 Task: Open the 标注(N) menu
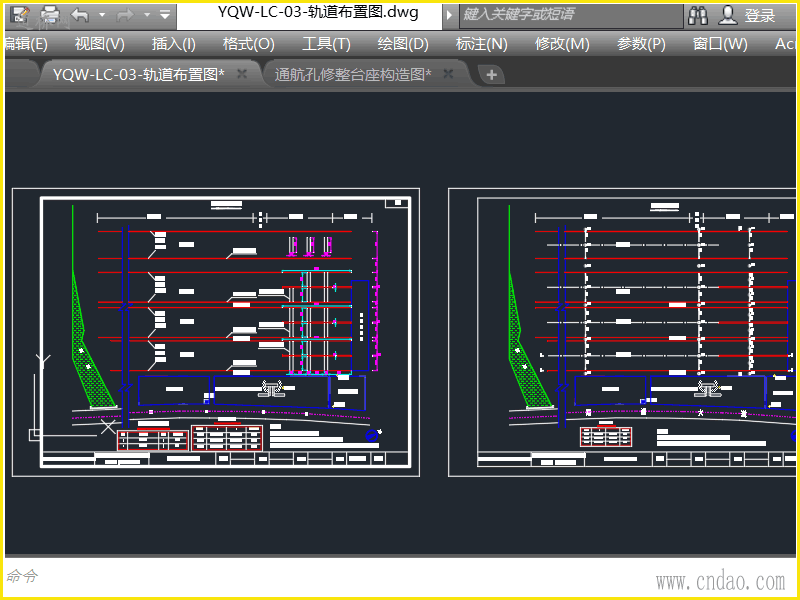(481, 44)
